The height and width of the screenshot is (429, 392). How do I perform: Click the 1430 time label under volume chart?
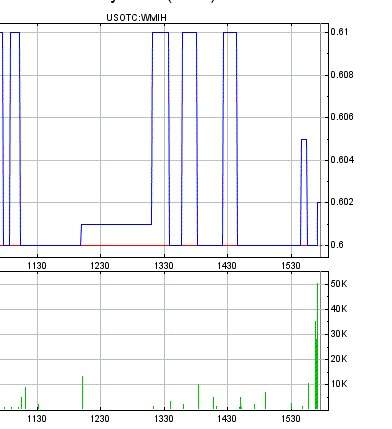(x=227, y=418)
